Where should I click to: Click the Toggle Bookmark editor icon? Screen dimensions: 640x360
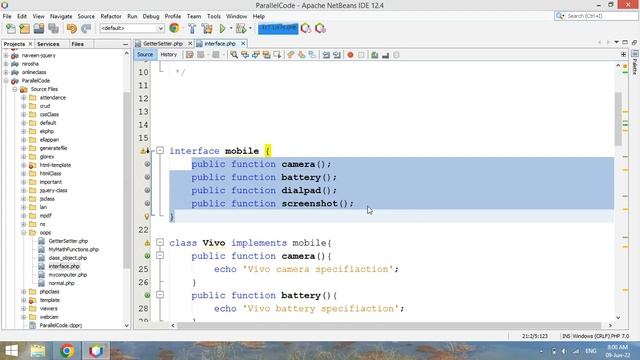click(x=312, y=55)
